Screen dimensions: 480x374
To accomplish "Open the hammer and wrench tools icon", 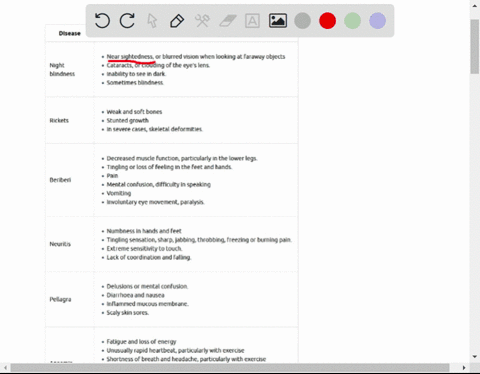I will click(202, 21).
